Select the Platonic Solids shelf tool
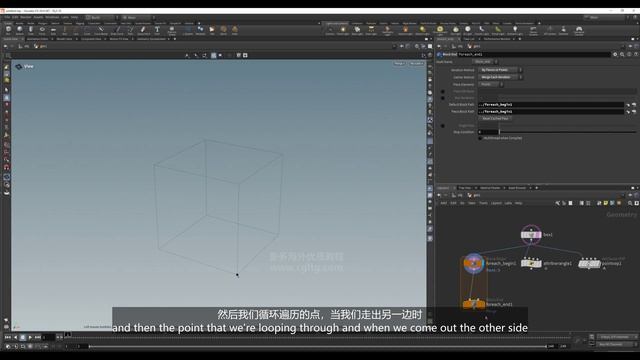Image resolution: width=640 pixels, height=360 pixels. [171, 30]
